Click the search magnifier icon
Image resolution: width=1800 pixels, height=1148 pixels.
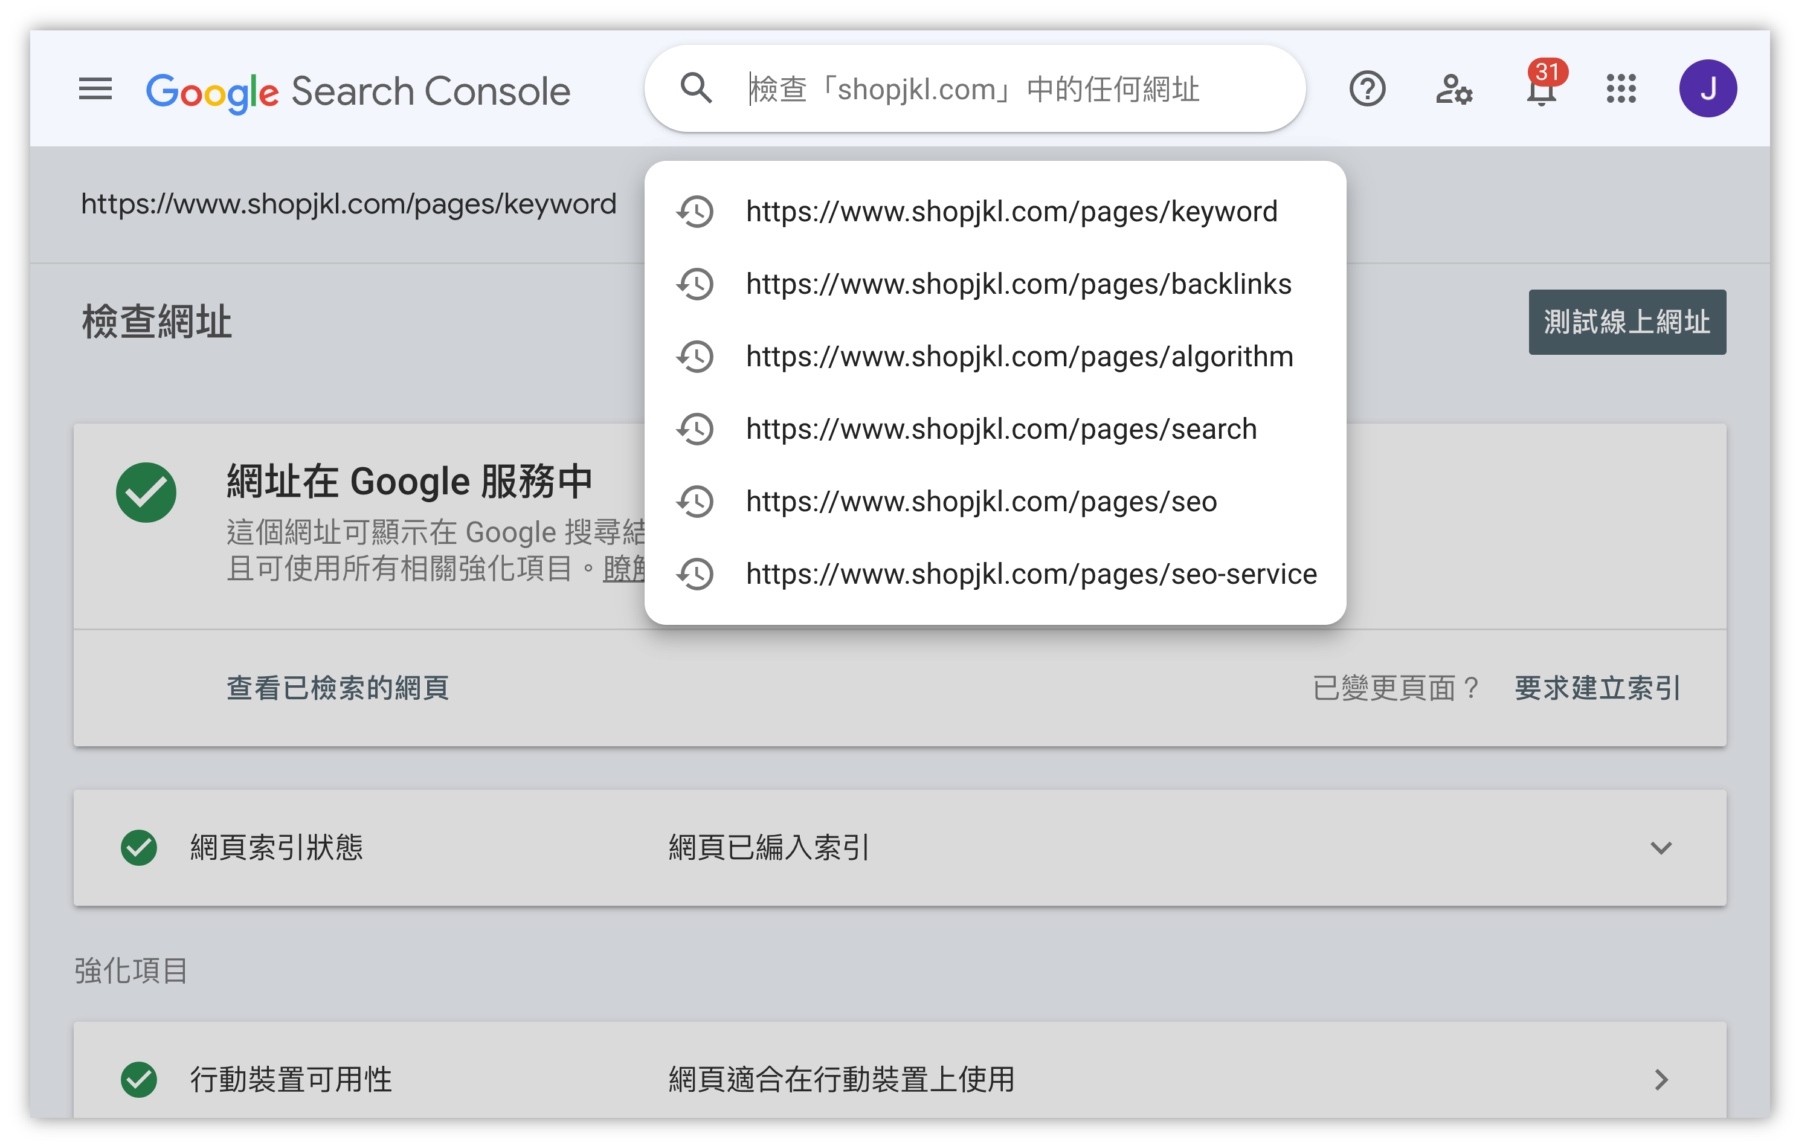point(696,89)
